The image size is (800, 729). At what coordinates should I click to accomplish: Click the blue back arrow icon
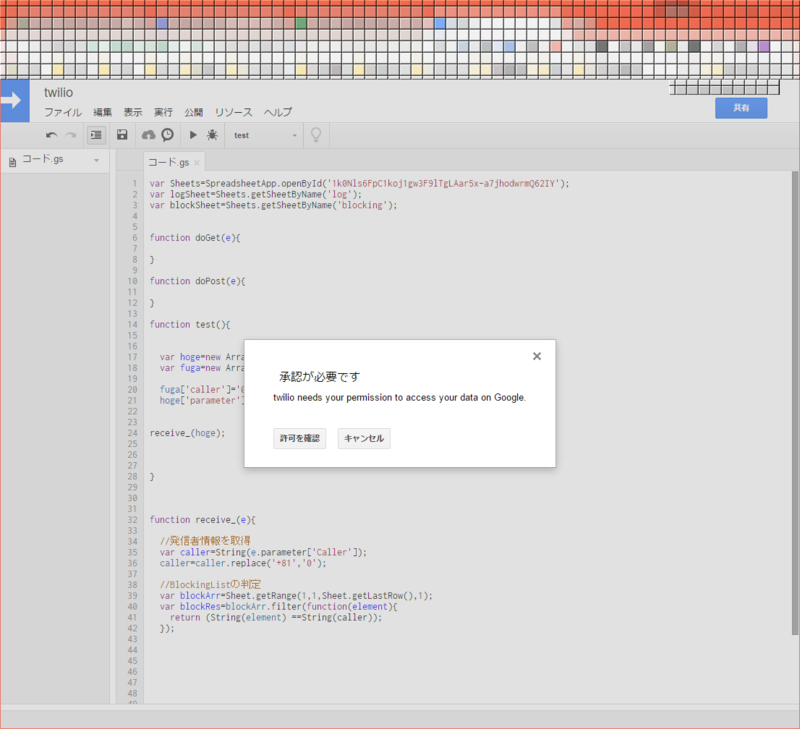[14, 100]
